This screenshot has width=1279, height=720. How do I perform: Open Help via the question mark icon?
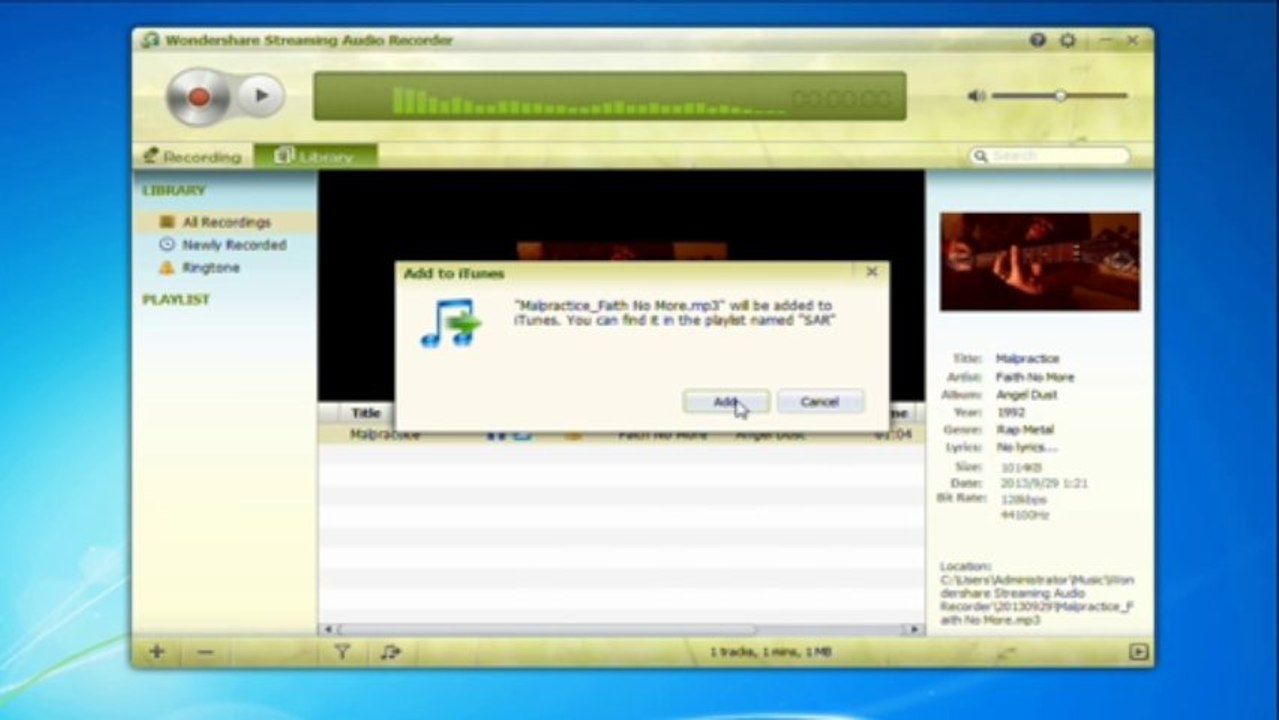pyautogui.click(x=1038, y=40)
